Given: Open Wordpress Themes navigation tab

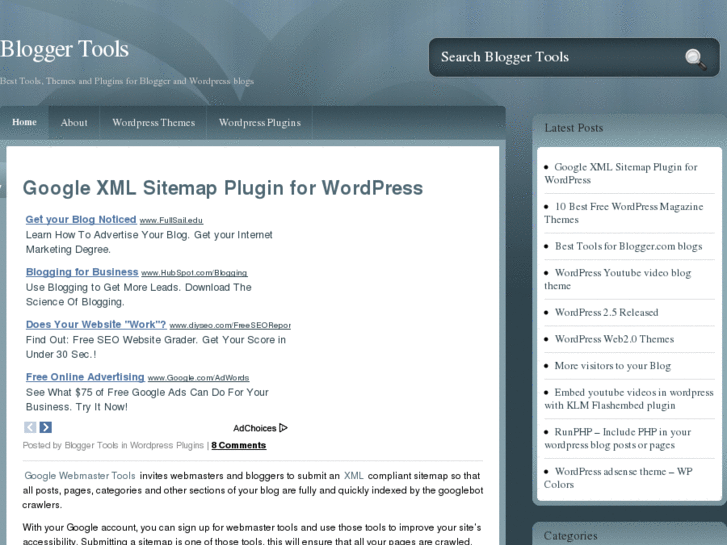Looking at the screenshot, I should 153,123.
